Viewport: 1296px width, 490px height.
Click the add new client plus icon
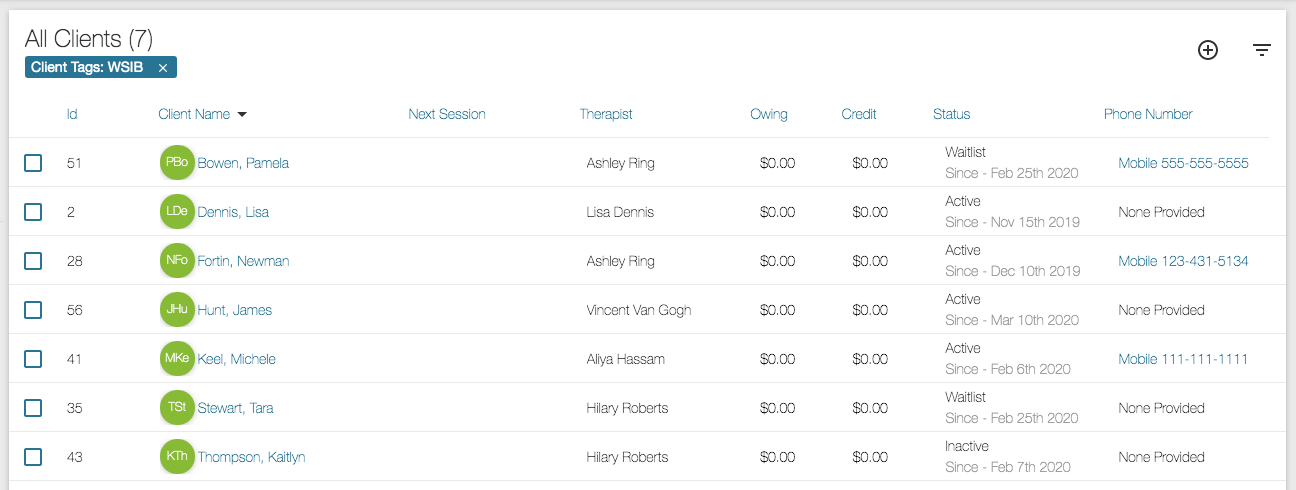point(1208,50)
